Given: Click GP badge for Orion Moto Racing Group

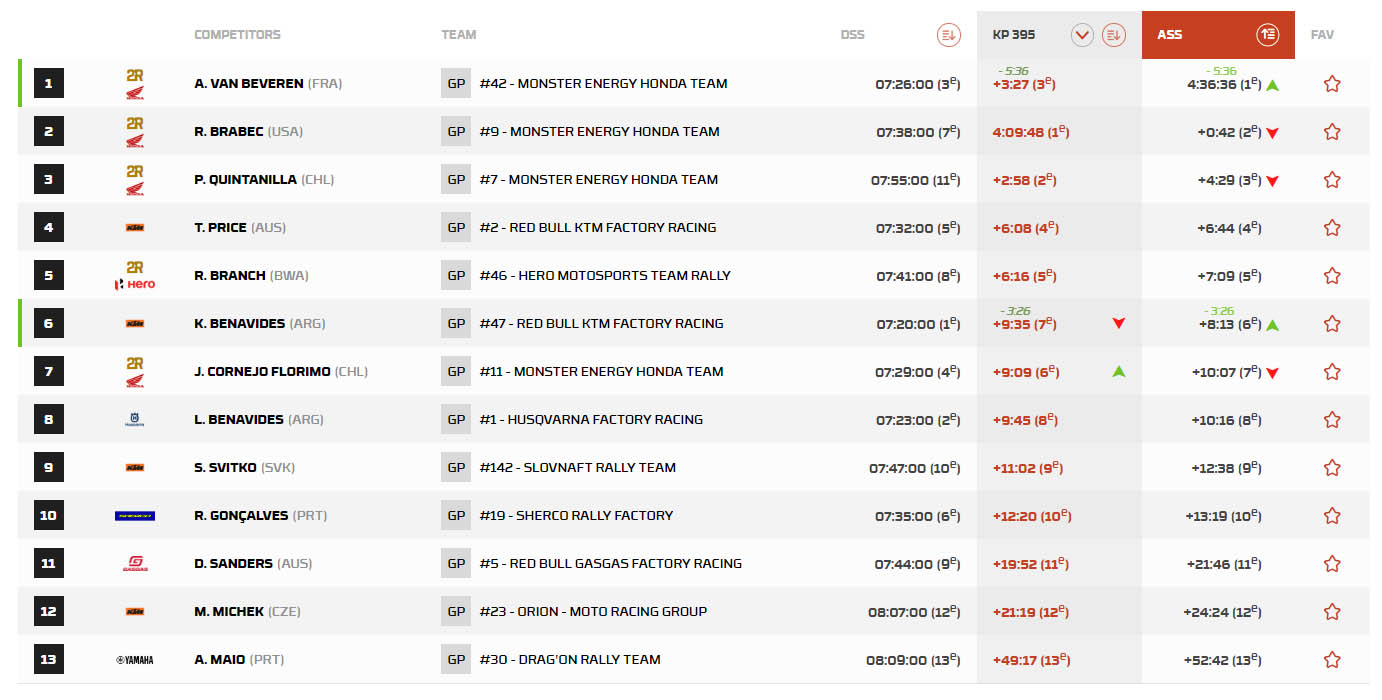Looking at the screenshot, I should 456,612.
